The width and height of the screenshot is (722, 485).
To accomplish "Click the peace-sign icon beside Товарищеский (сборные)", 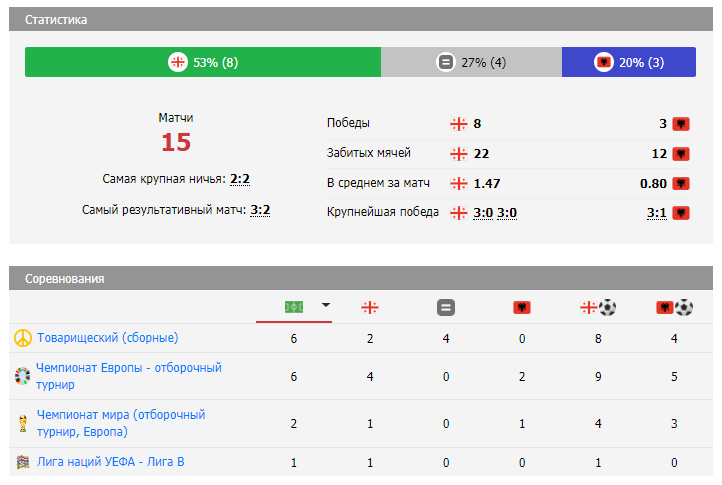I will point(22,338).
